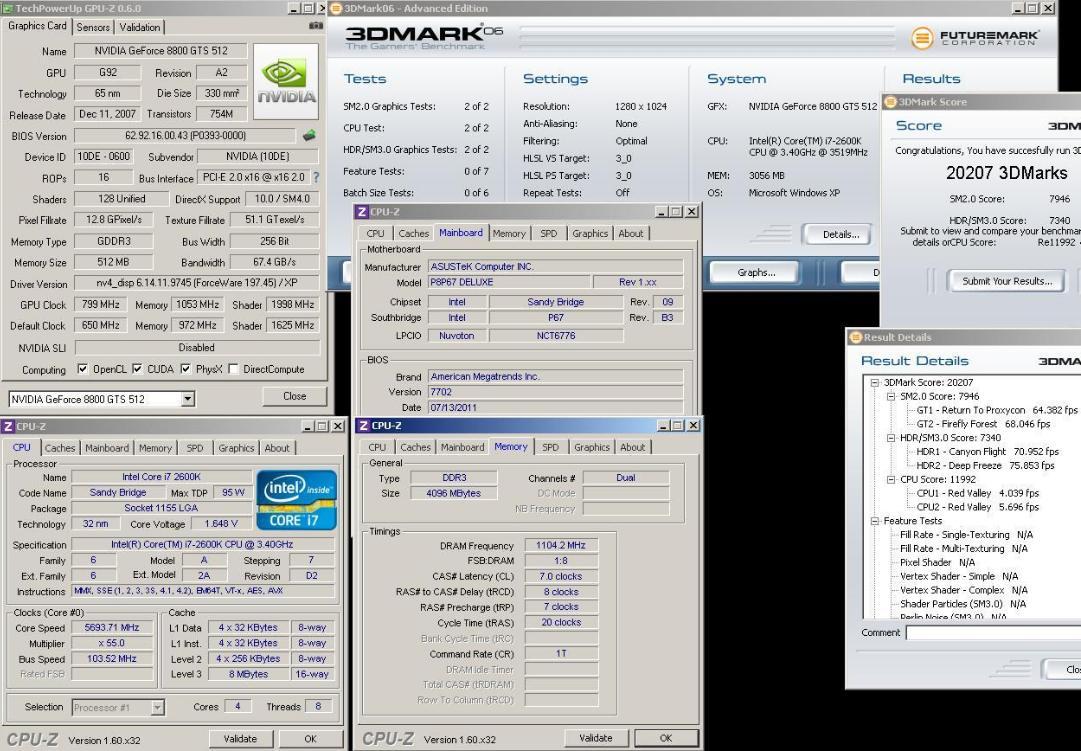Screen dimensions: 1081x751
Task: Click the GT1 - Return To Proxycon result row
Action: 996,410
